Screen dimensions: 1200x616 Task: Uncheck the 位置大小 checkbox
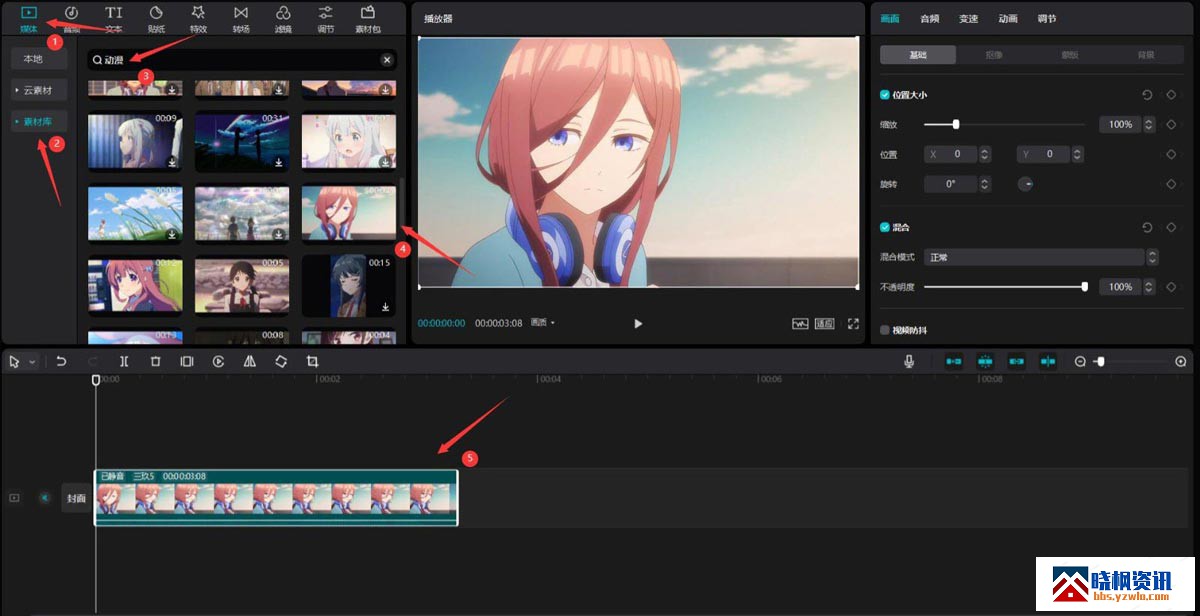[884, 95]
